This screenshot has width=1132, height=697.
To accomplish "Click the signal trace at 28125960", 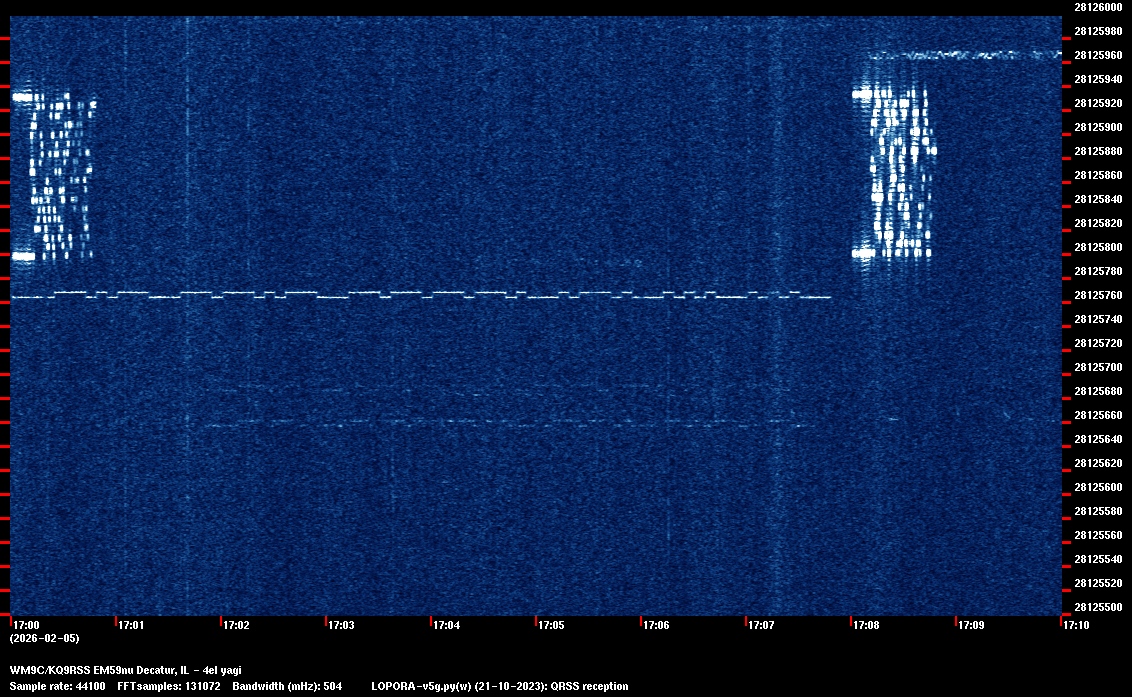I will click(960, 55).
